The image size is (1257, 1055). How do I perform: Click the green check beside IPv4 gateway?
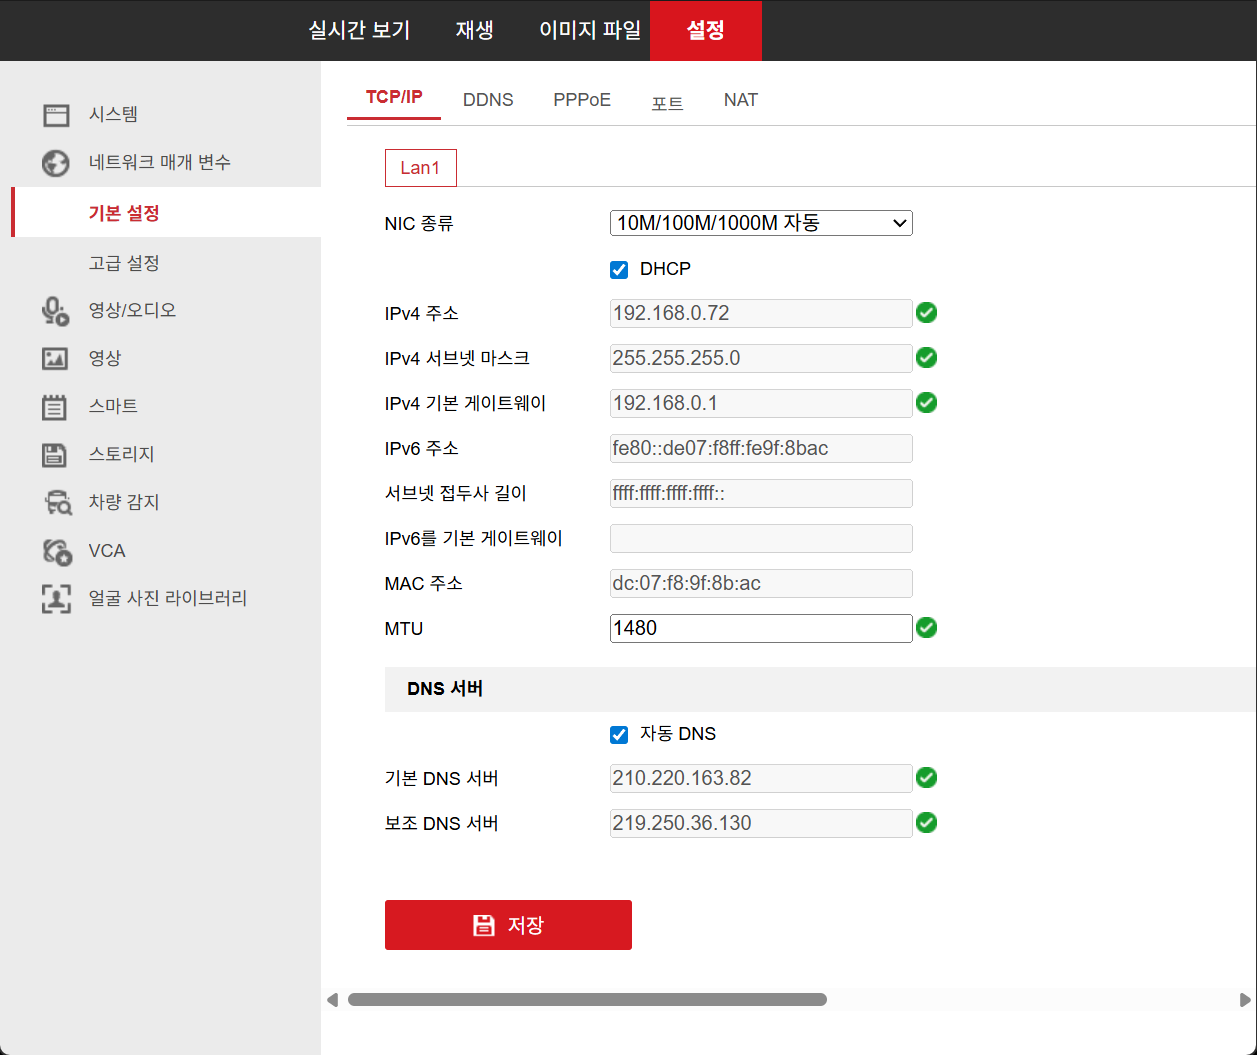point(927,403)
